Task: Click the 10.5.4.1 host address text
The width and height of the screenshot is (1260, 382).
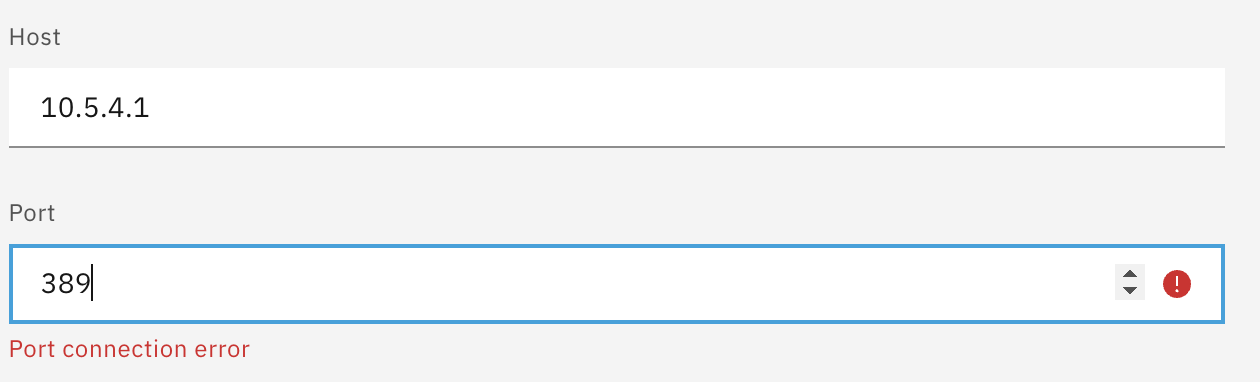Action: (x=95, y=108)
